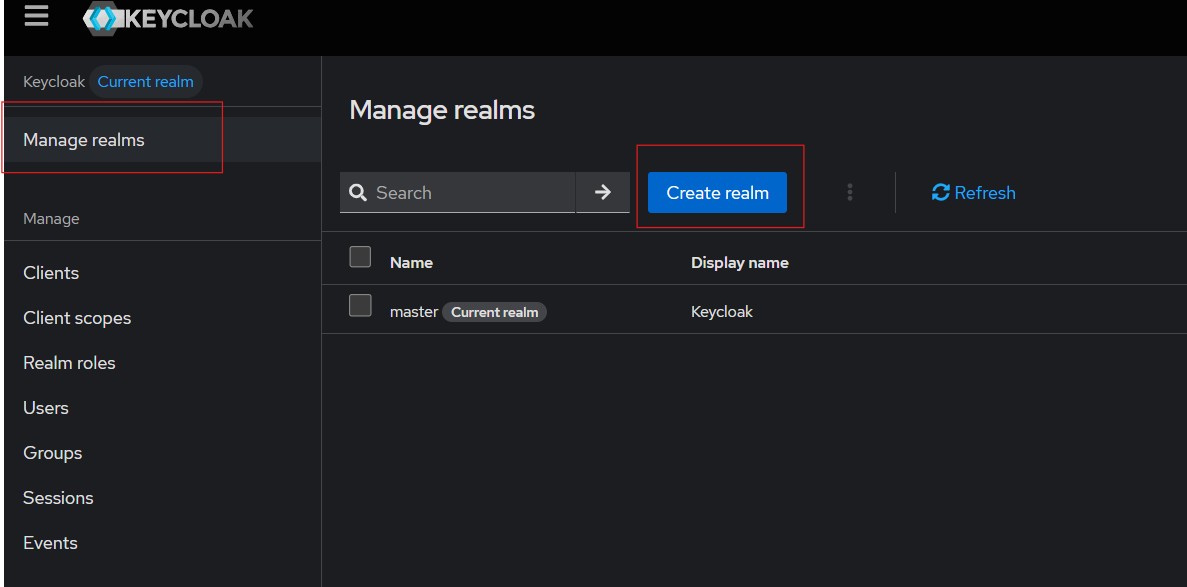Open Client scopes page
The width and height of the screenshot is (1187, 587).
coord(77,318)
